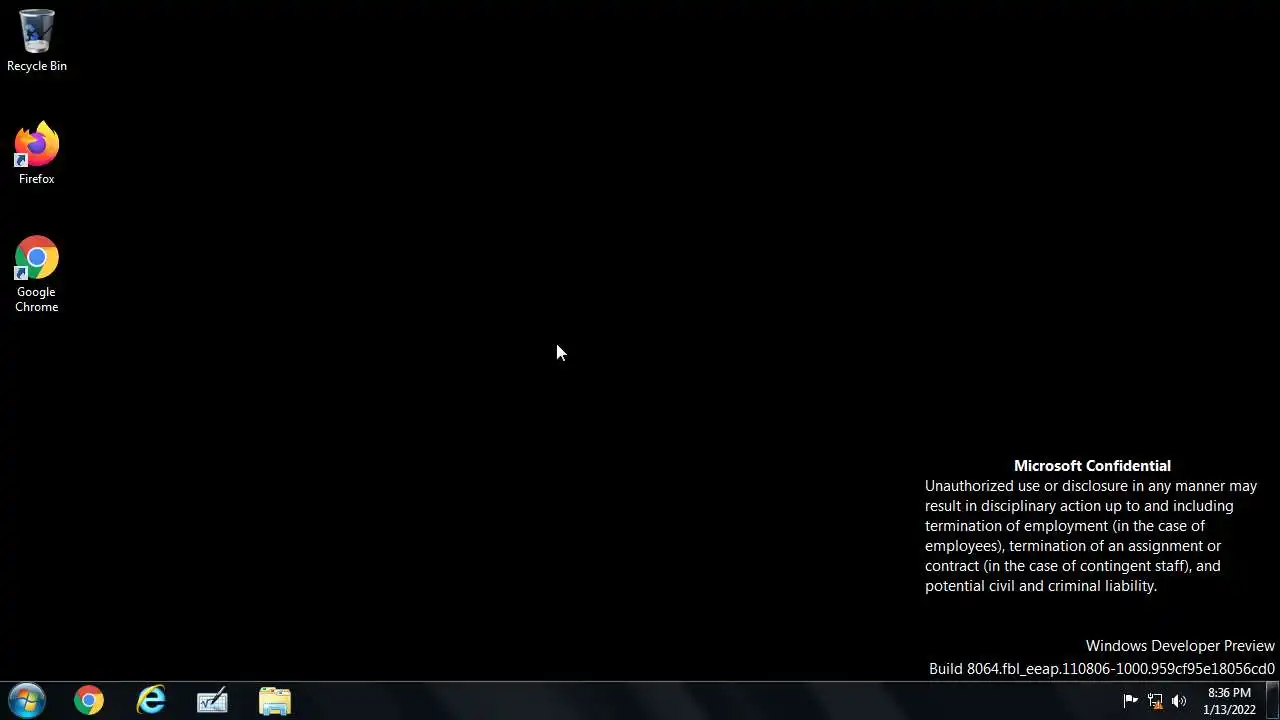Open Windows Explorer folder in taskbar
The image size is (1280, 720).
click(x=275, y=701)
